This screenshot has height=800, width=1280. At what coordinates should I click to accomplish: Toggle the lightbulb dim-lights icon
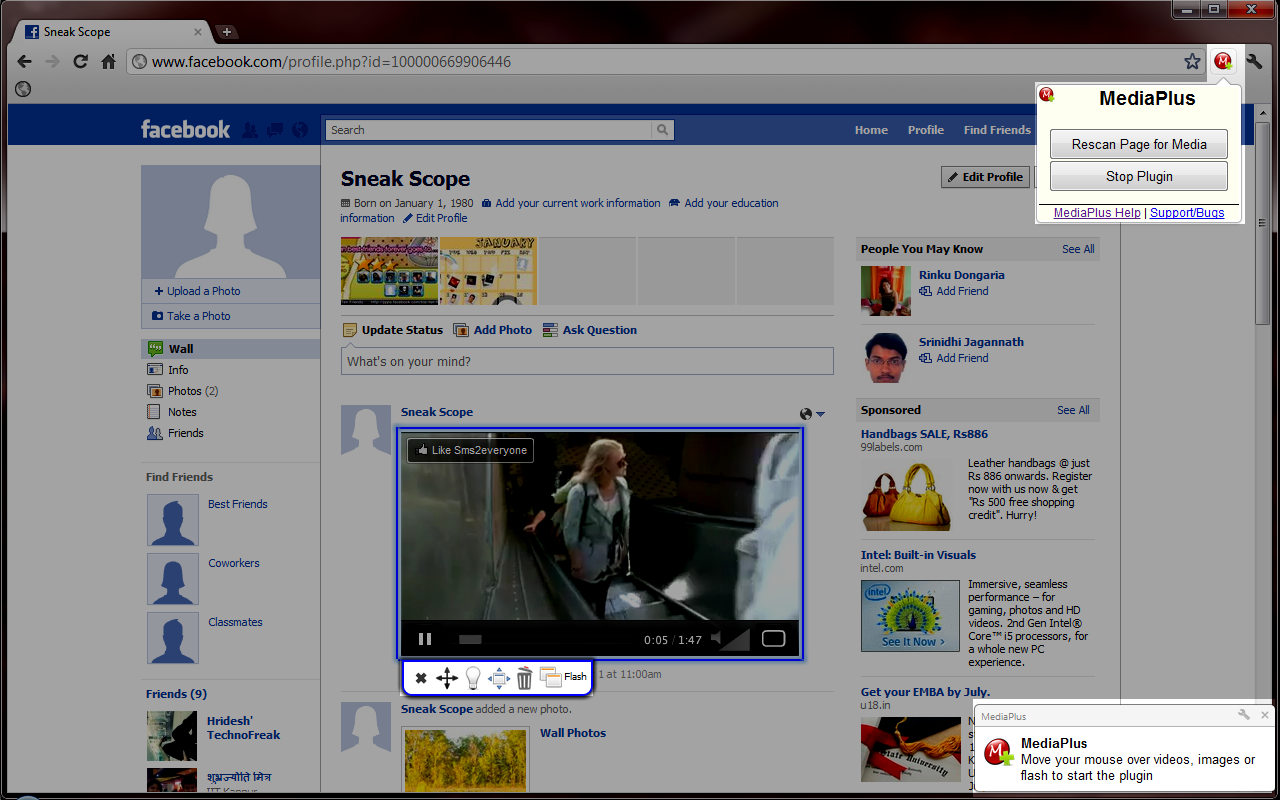474,678
